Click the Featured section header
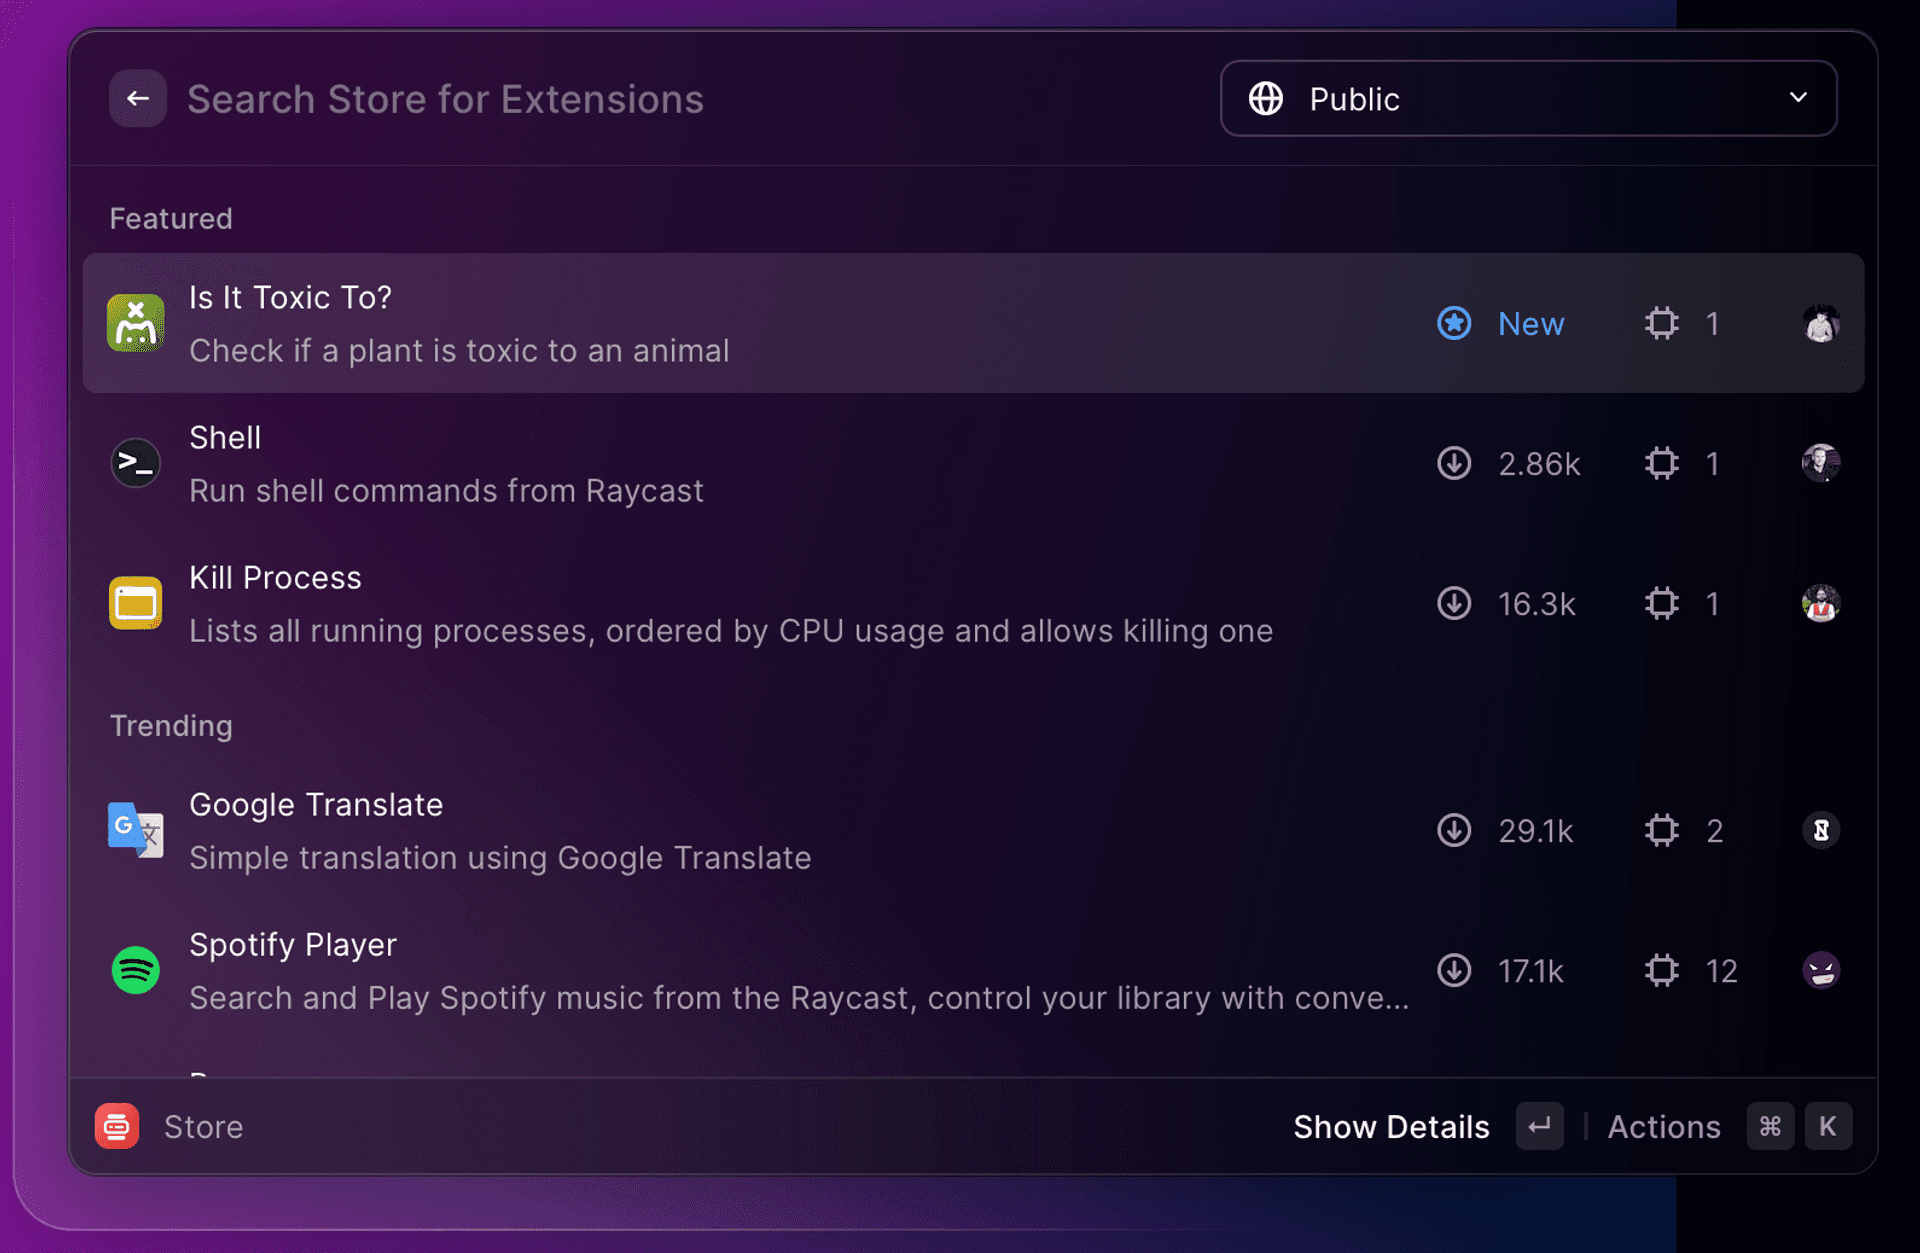The width and height of the screenshot is (1920, 1253). (x=171, y=218)
